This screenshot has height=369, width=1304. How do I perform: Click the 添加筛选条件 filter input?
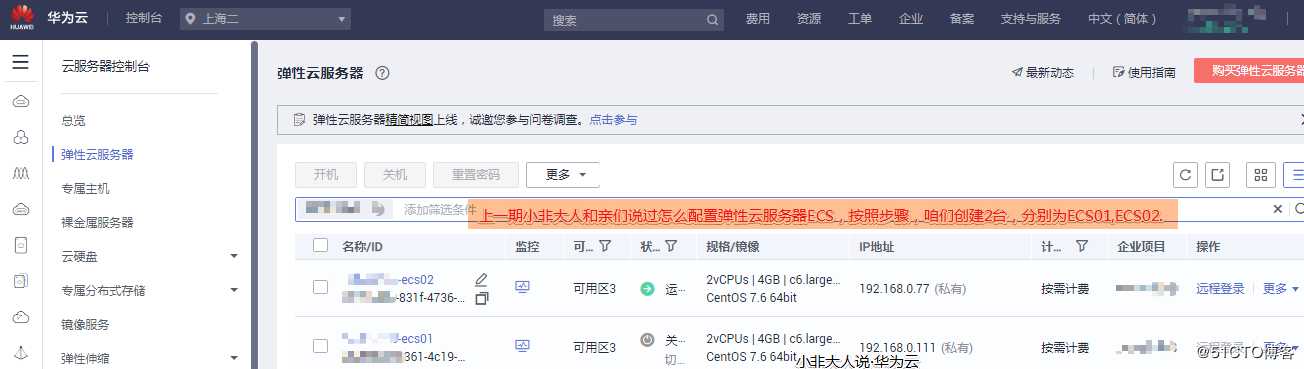point(440,209)
